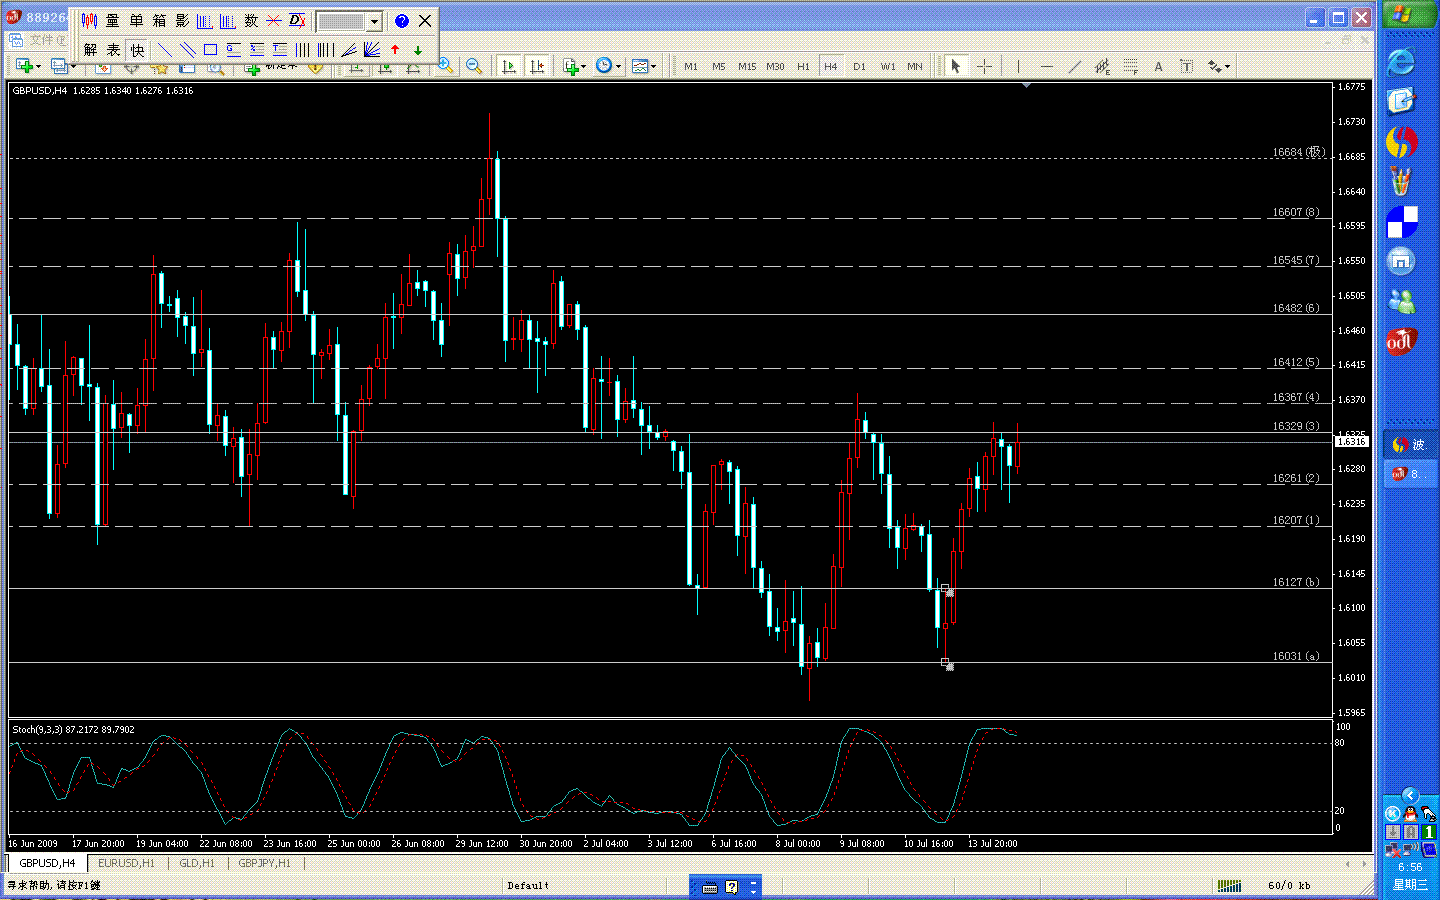Image resolution: width=1440 pixels, height=900 pixels.
Task: Select the cursor arrow tool
Action: pos(955,66)
